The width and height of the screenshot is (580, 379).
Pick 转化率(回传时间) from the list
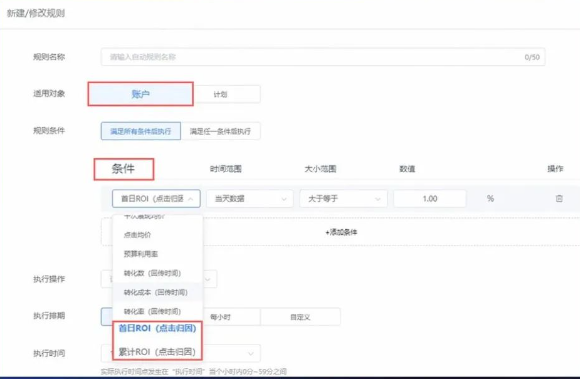click(x=158, y=312)
